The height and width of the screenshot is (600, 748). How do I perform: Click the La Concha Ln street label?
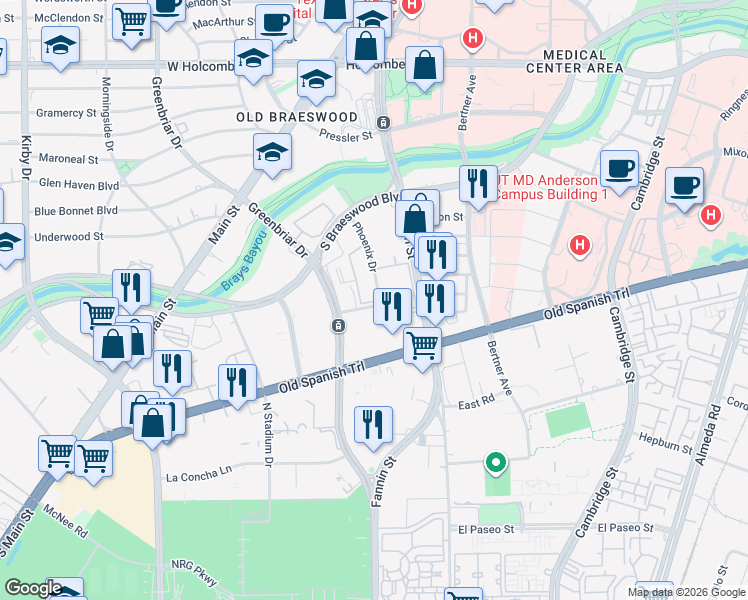[199, 474]
